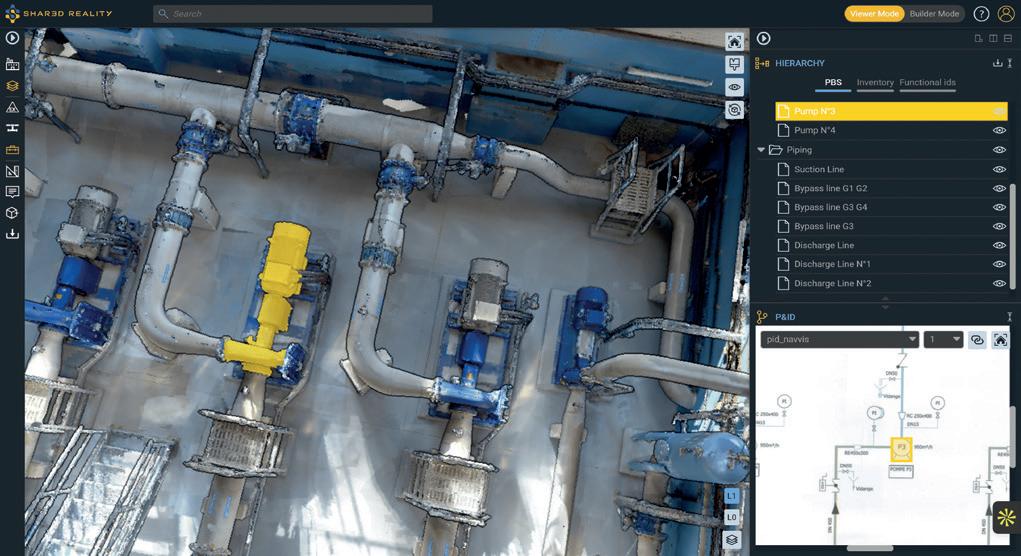Image resolution: width=1021 pixels, height=556 pixels.
Task: Click the Shared Reality logo
Action: 59,14
